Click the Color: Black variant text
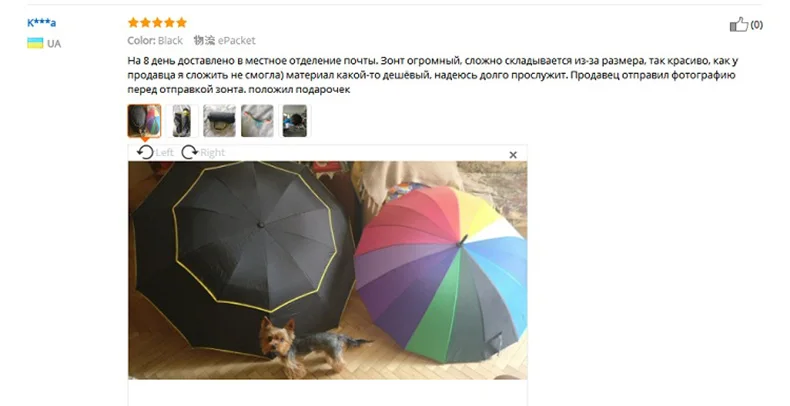 pyautogui.click(x=155, y=40)
